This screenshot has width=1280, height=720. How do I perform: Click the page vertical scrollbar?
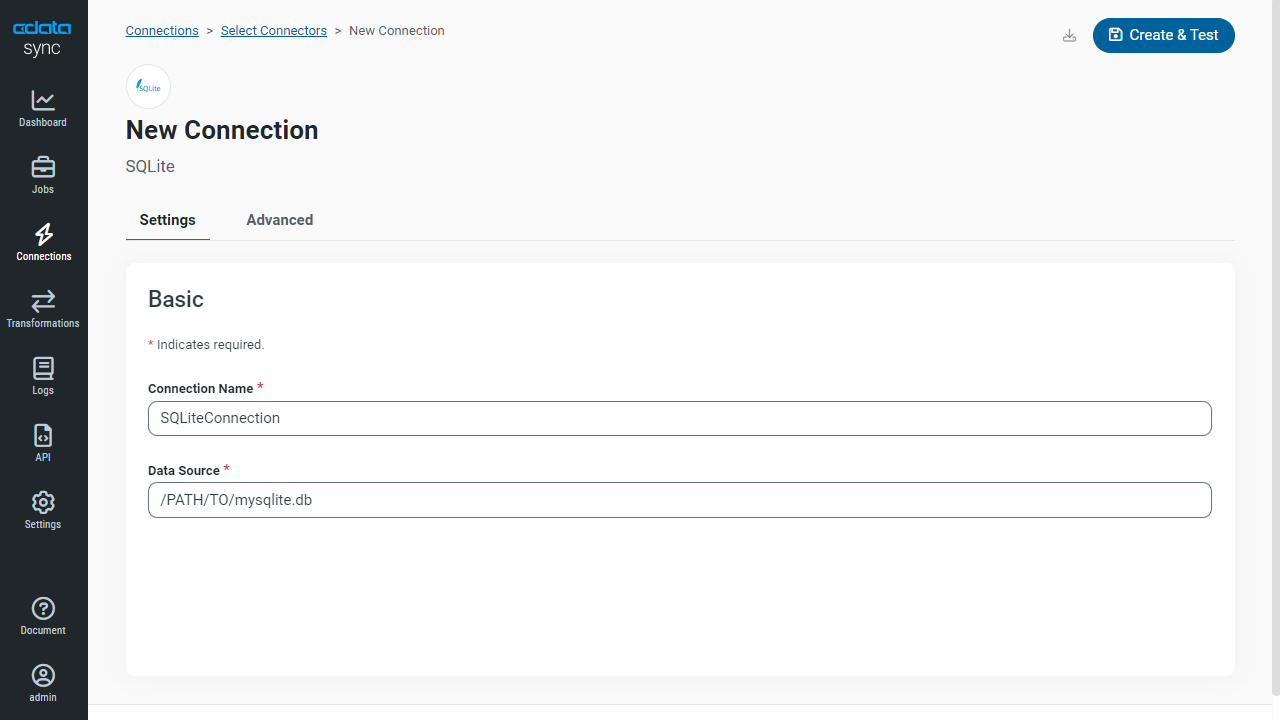[x=1274, y=348]
